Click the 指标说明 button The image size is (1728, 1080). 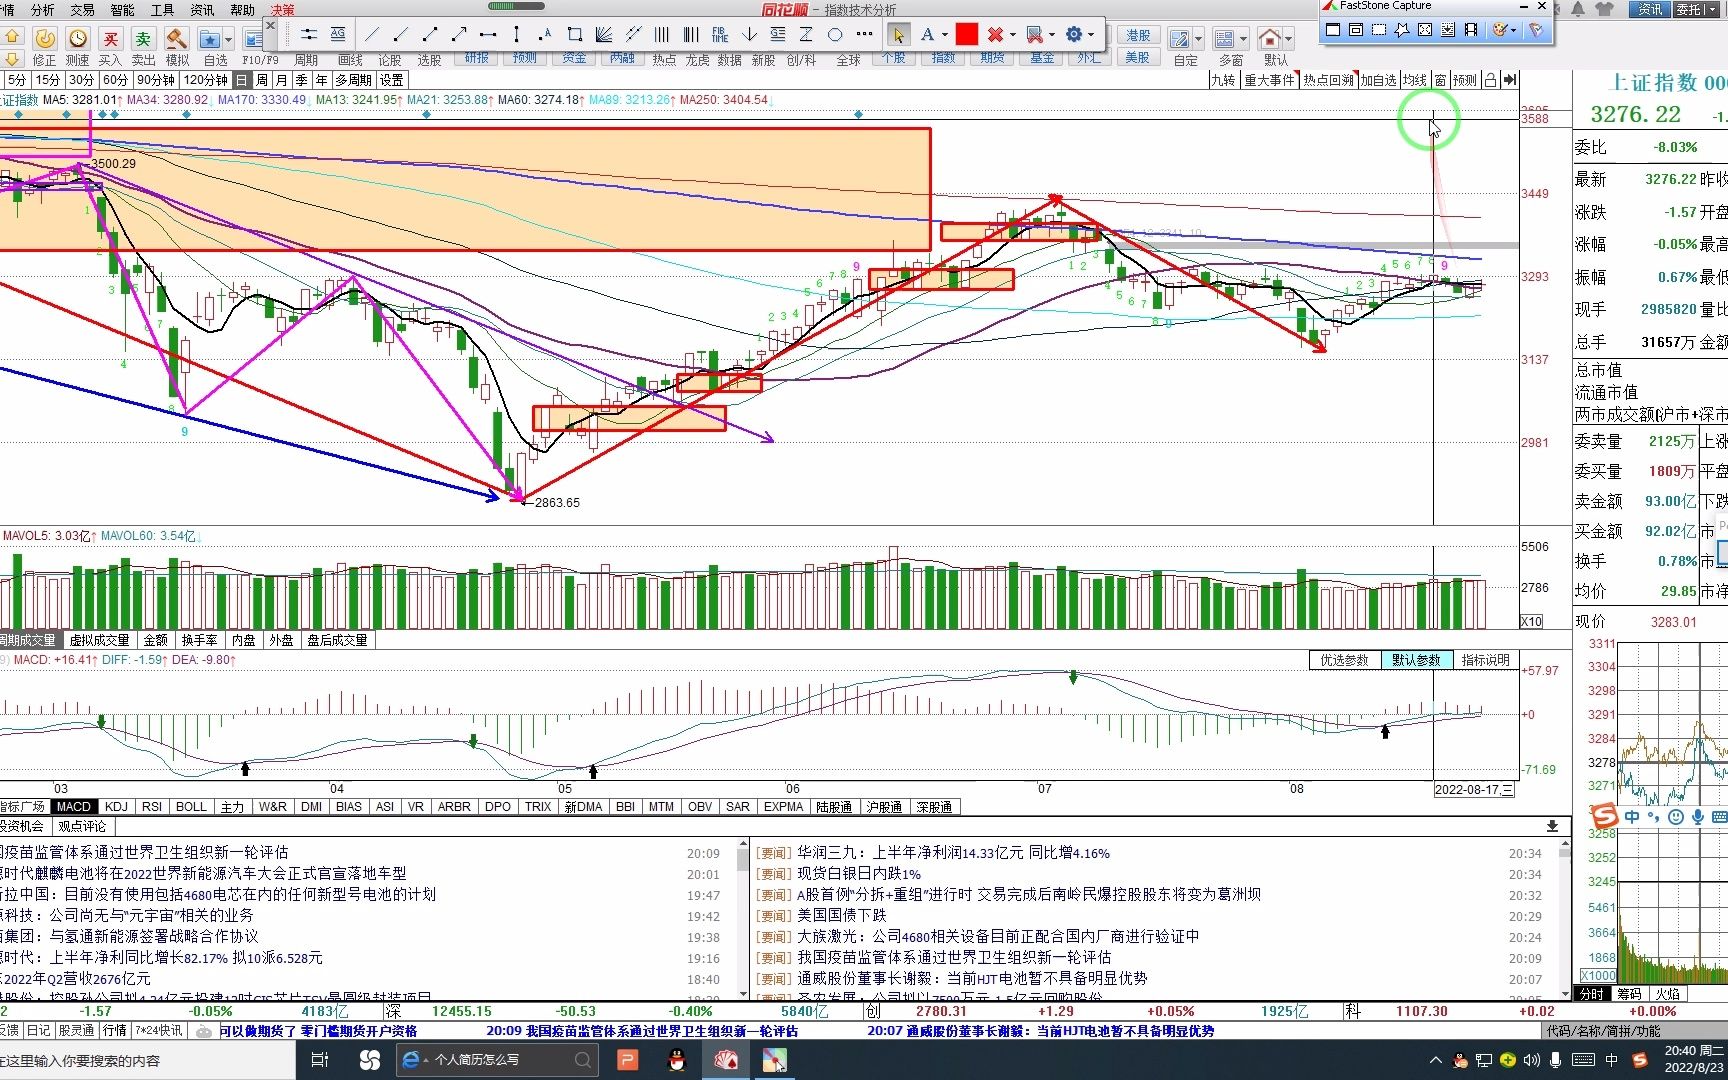tap(1486, 660)
